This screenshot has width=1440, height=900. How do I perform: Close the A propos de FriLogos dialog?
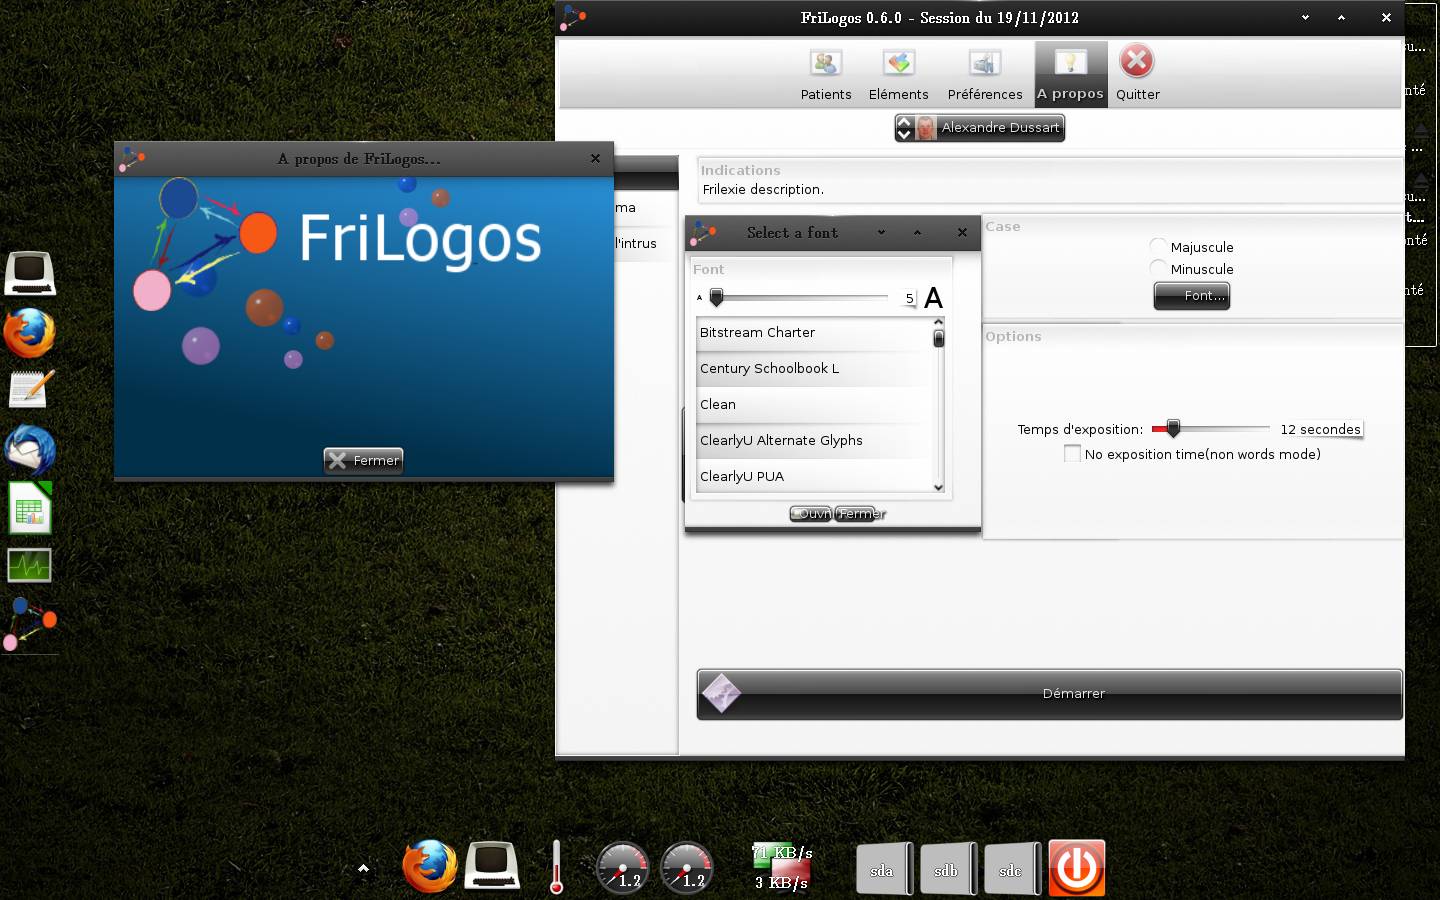595,158
